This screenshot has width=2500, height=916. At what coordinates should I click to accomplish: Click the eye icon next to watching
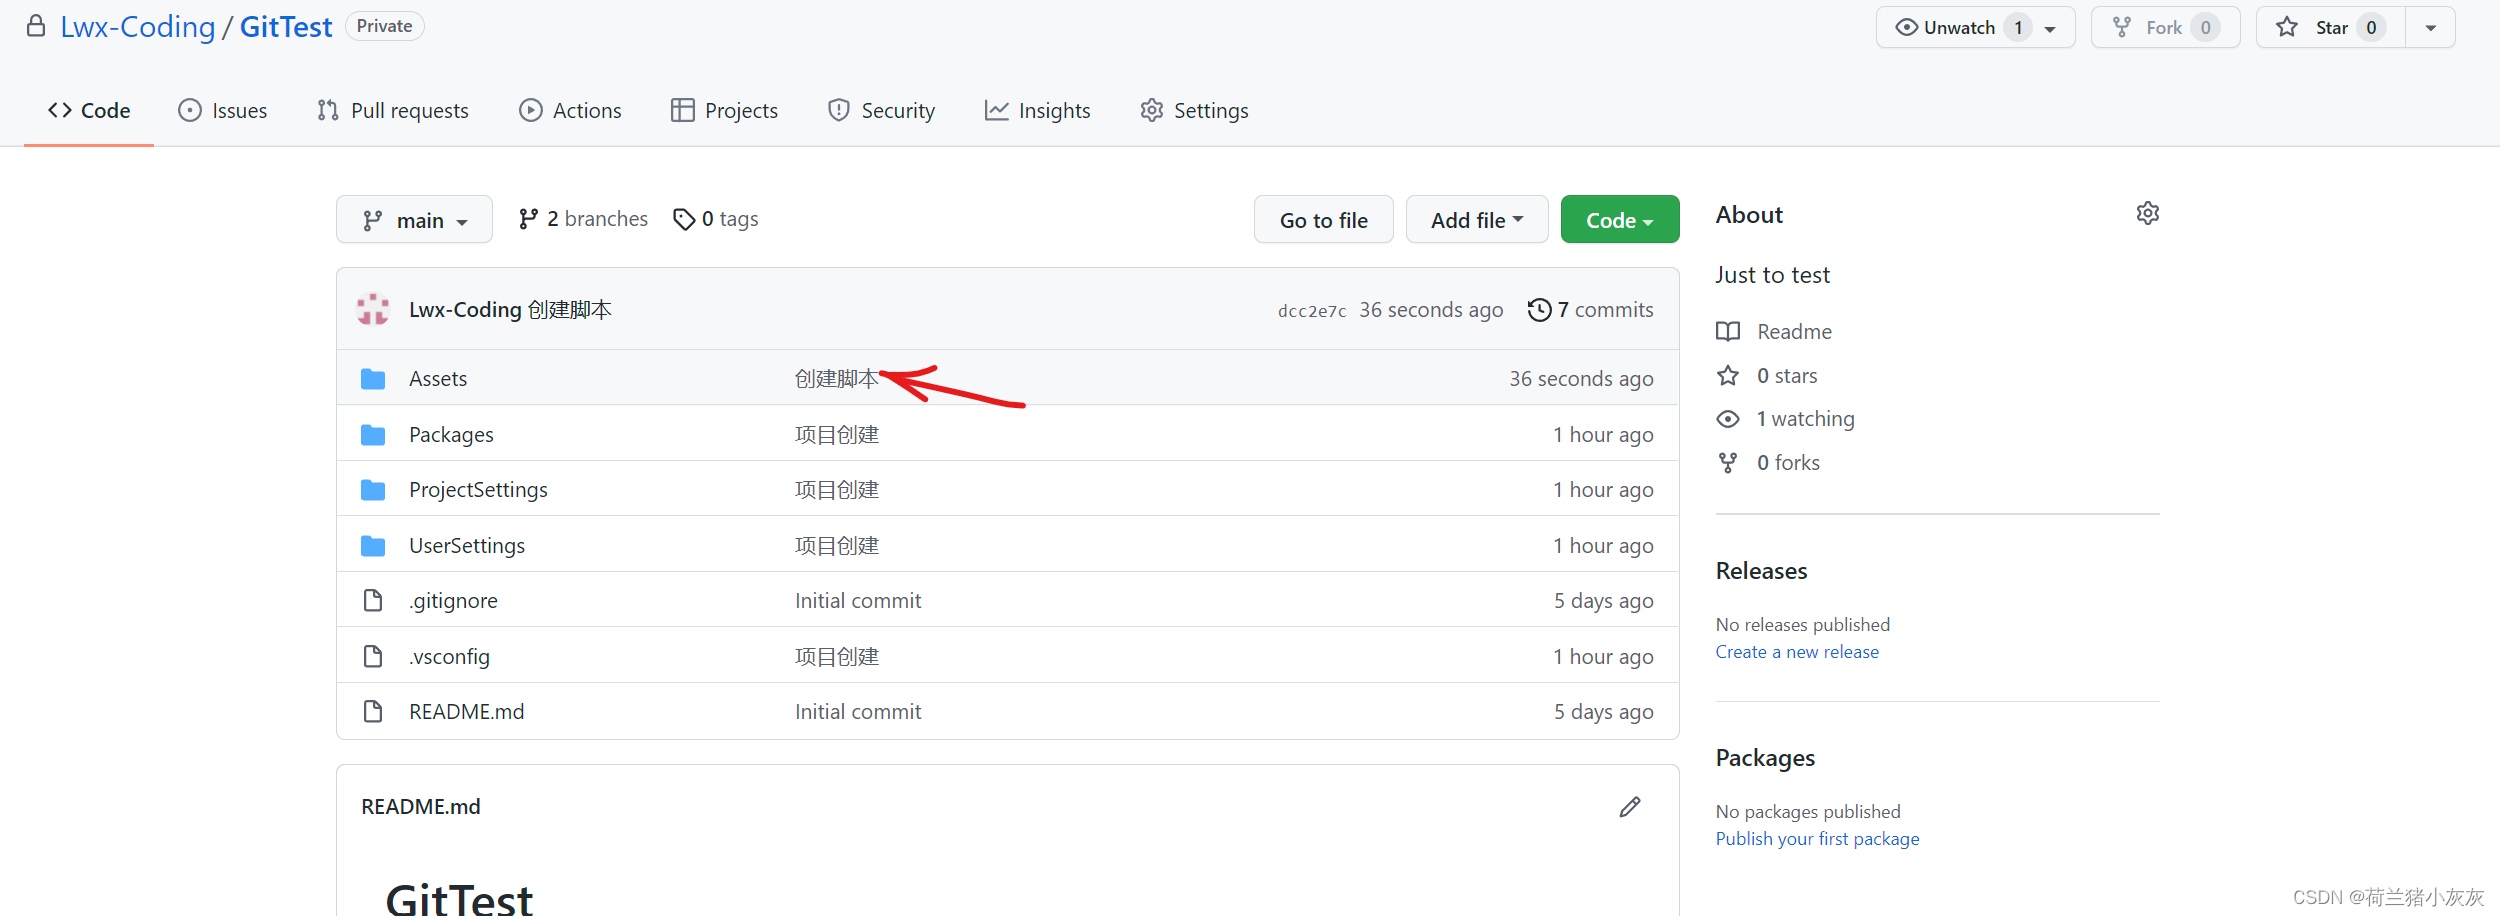coord(1728,419)
